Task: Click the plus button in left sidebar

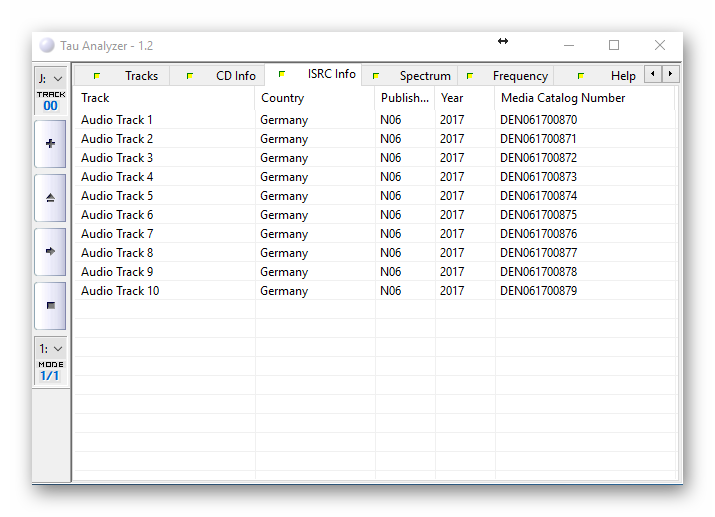Action: click(x=50, y=144)
